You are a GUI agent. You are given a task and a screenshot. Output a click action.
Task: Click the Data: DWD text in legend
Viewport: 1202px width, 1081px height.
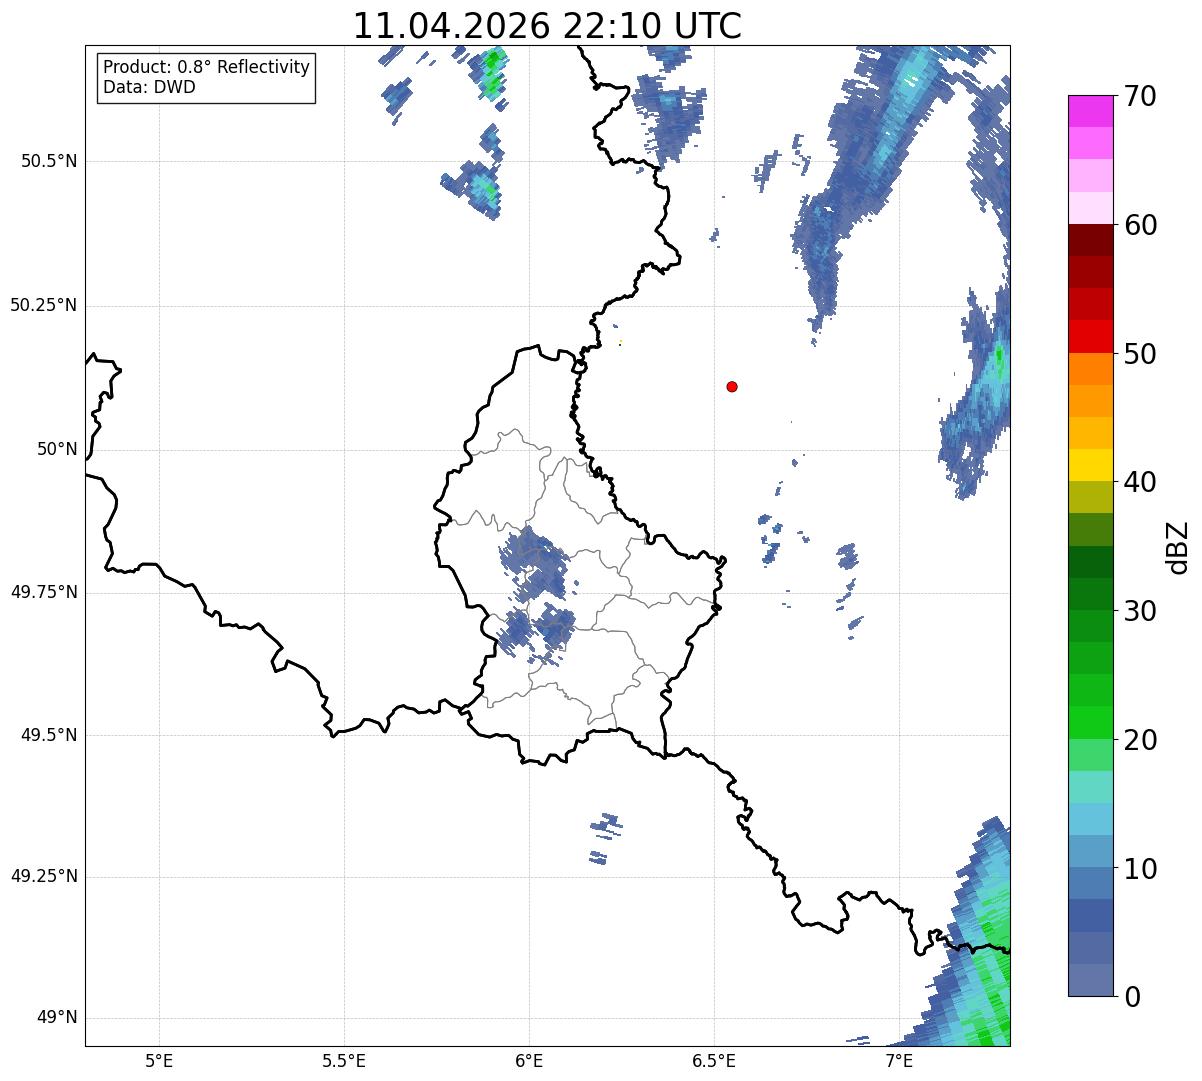pos(150,87)
